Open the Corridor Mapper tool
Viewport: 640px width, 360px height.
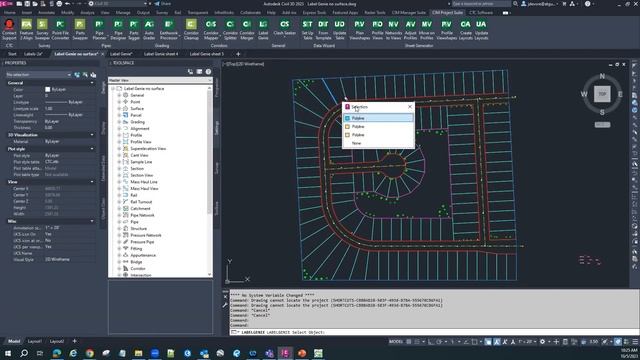(211, 29)
